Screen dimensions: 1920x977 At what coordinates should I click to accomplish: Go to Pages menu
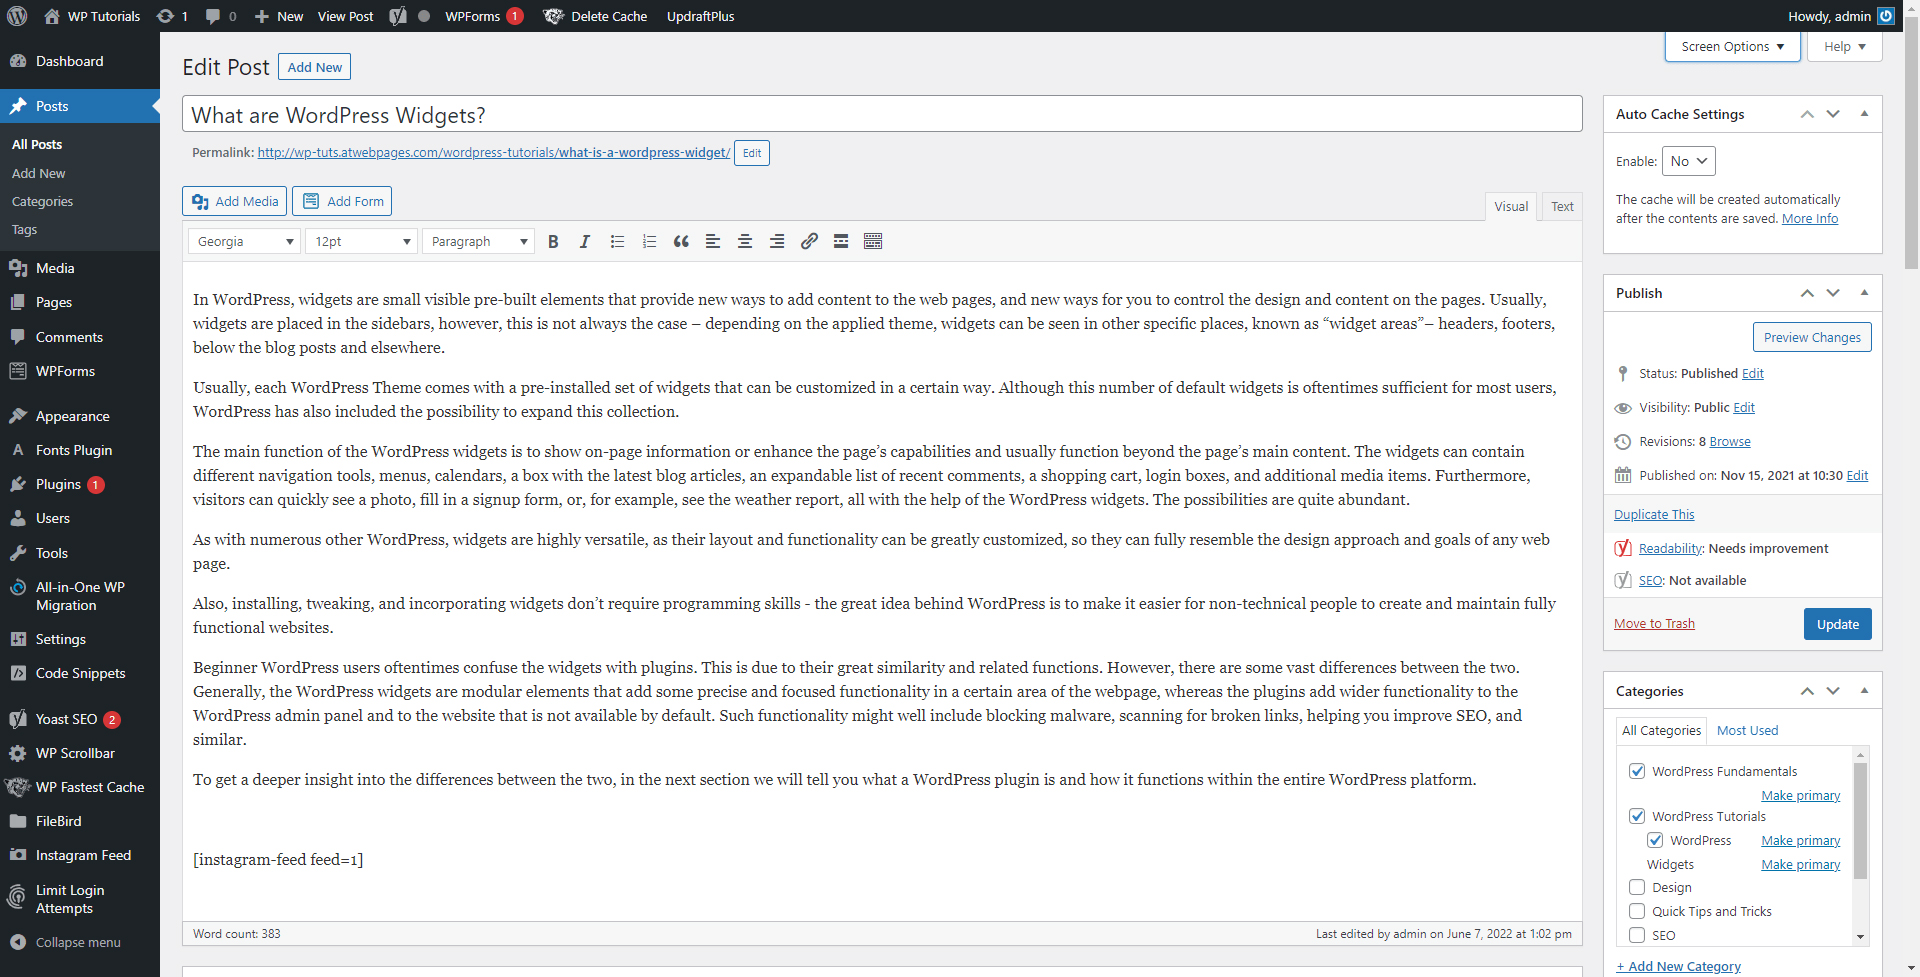tap(80, 302)
